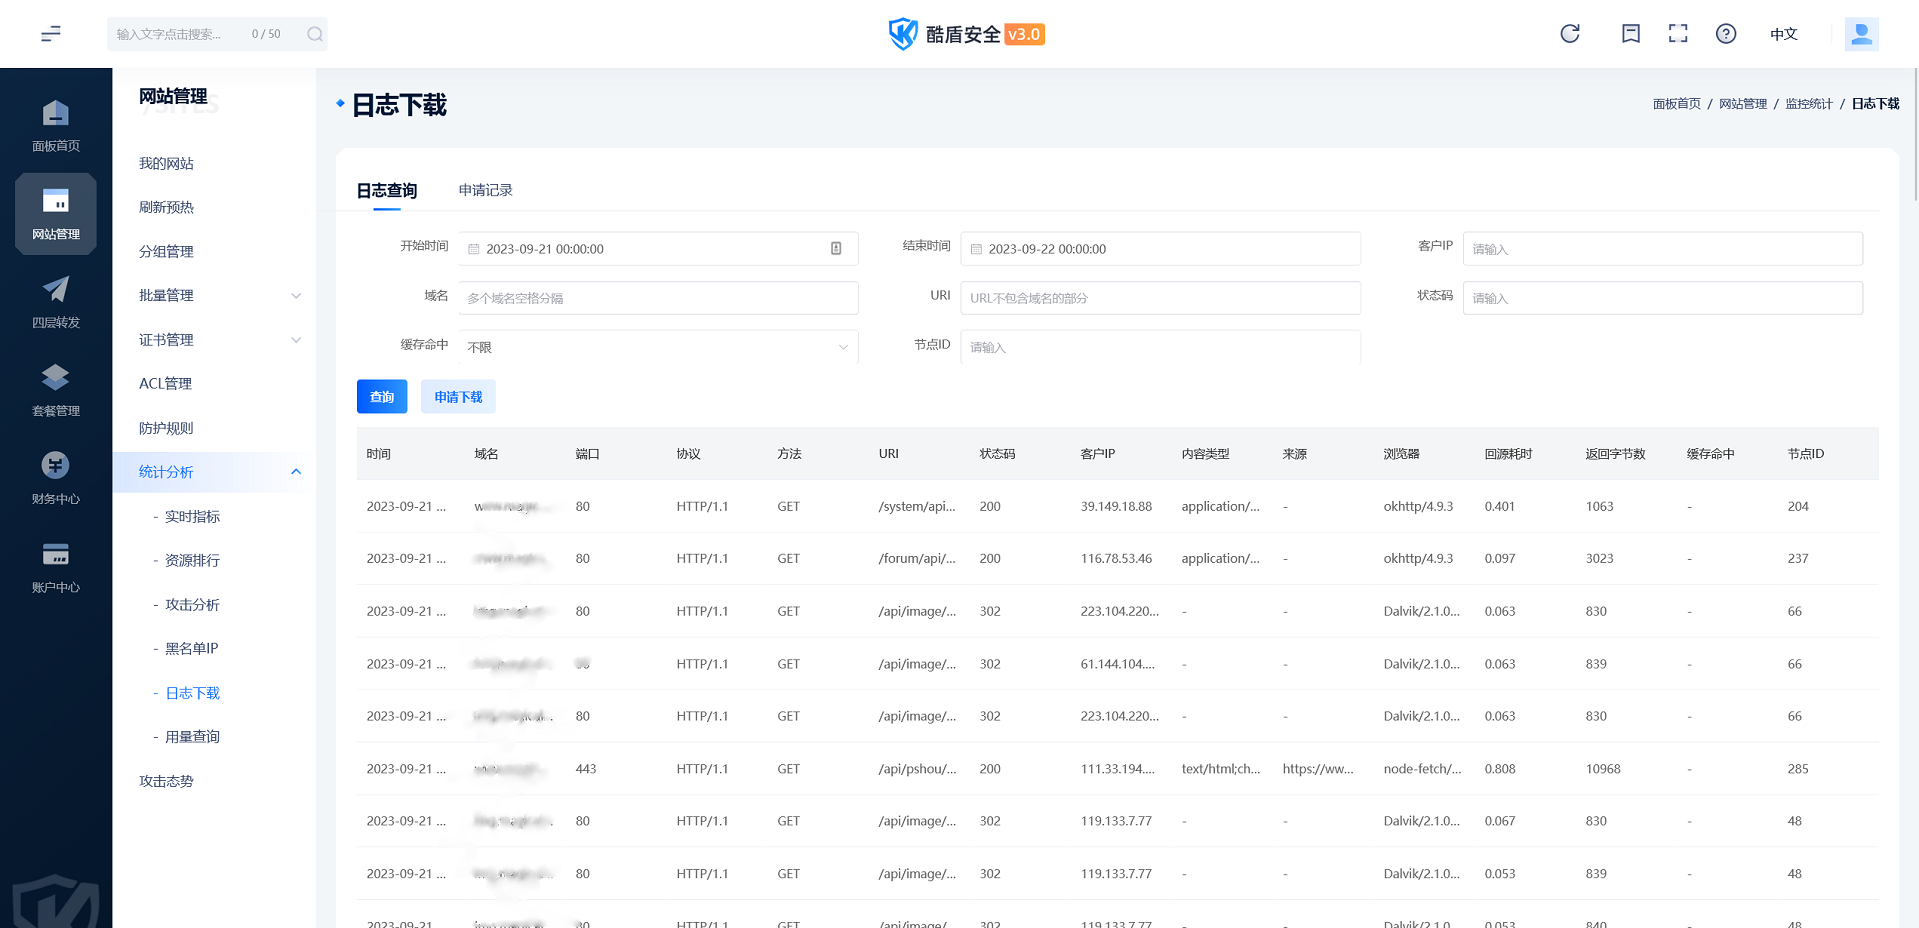Click the search magnifier icon

point(315,34)
